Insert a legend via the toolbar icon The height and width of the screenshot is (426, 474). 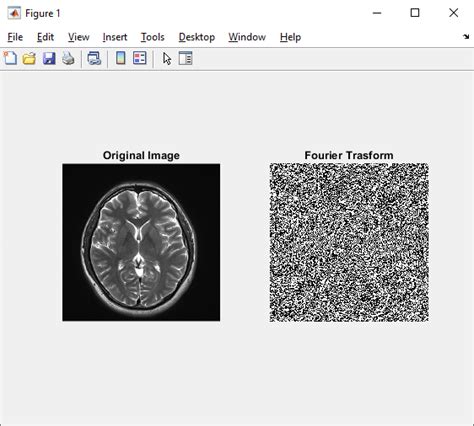point(140,58)
